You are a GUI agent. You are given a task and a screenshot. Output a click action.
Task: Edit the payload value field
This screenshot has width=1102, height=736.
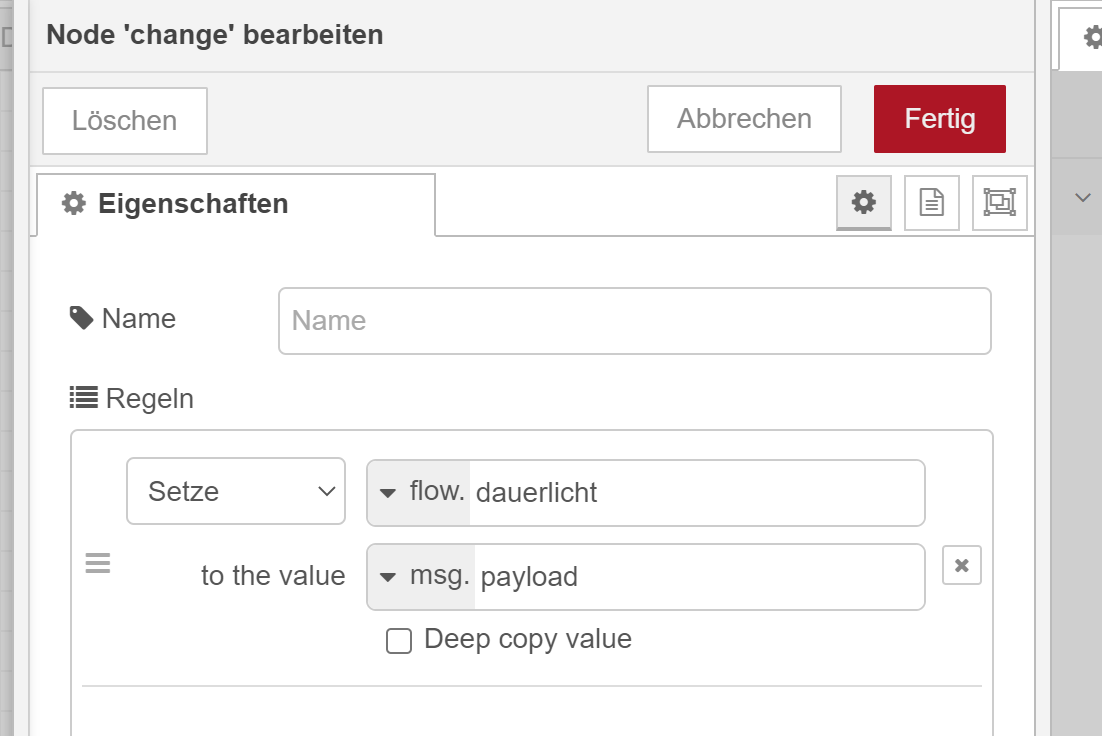[699, 577]
